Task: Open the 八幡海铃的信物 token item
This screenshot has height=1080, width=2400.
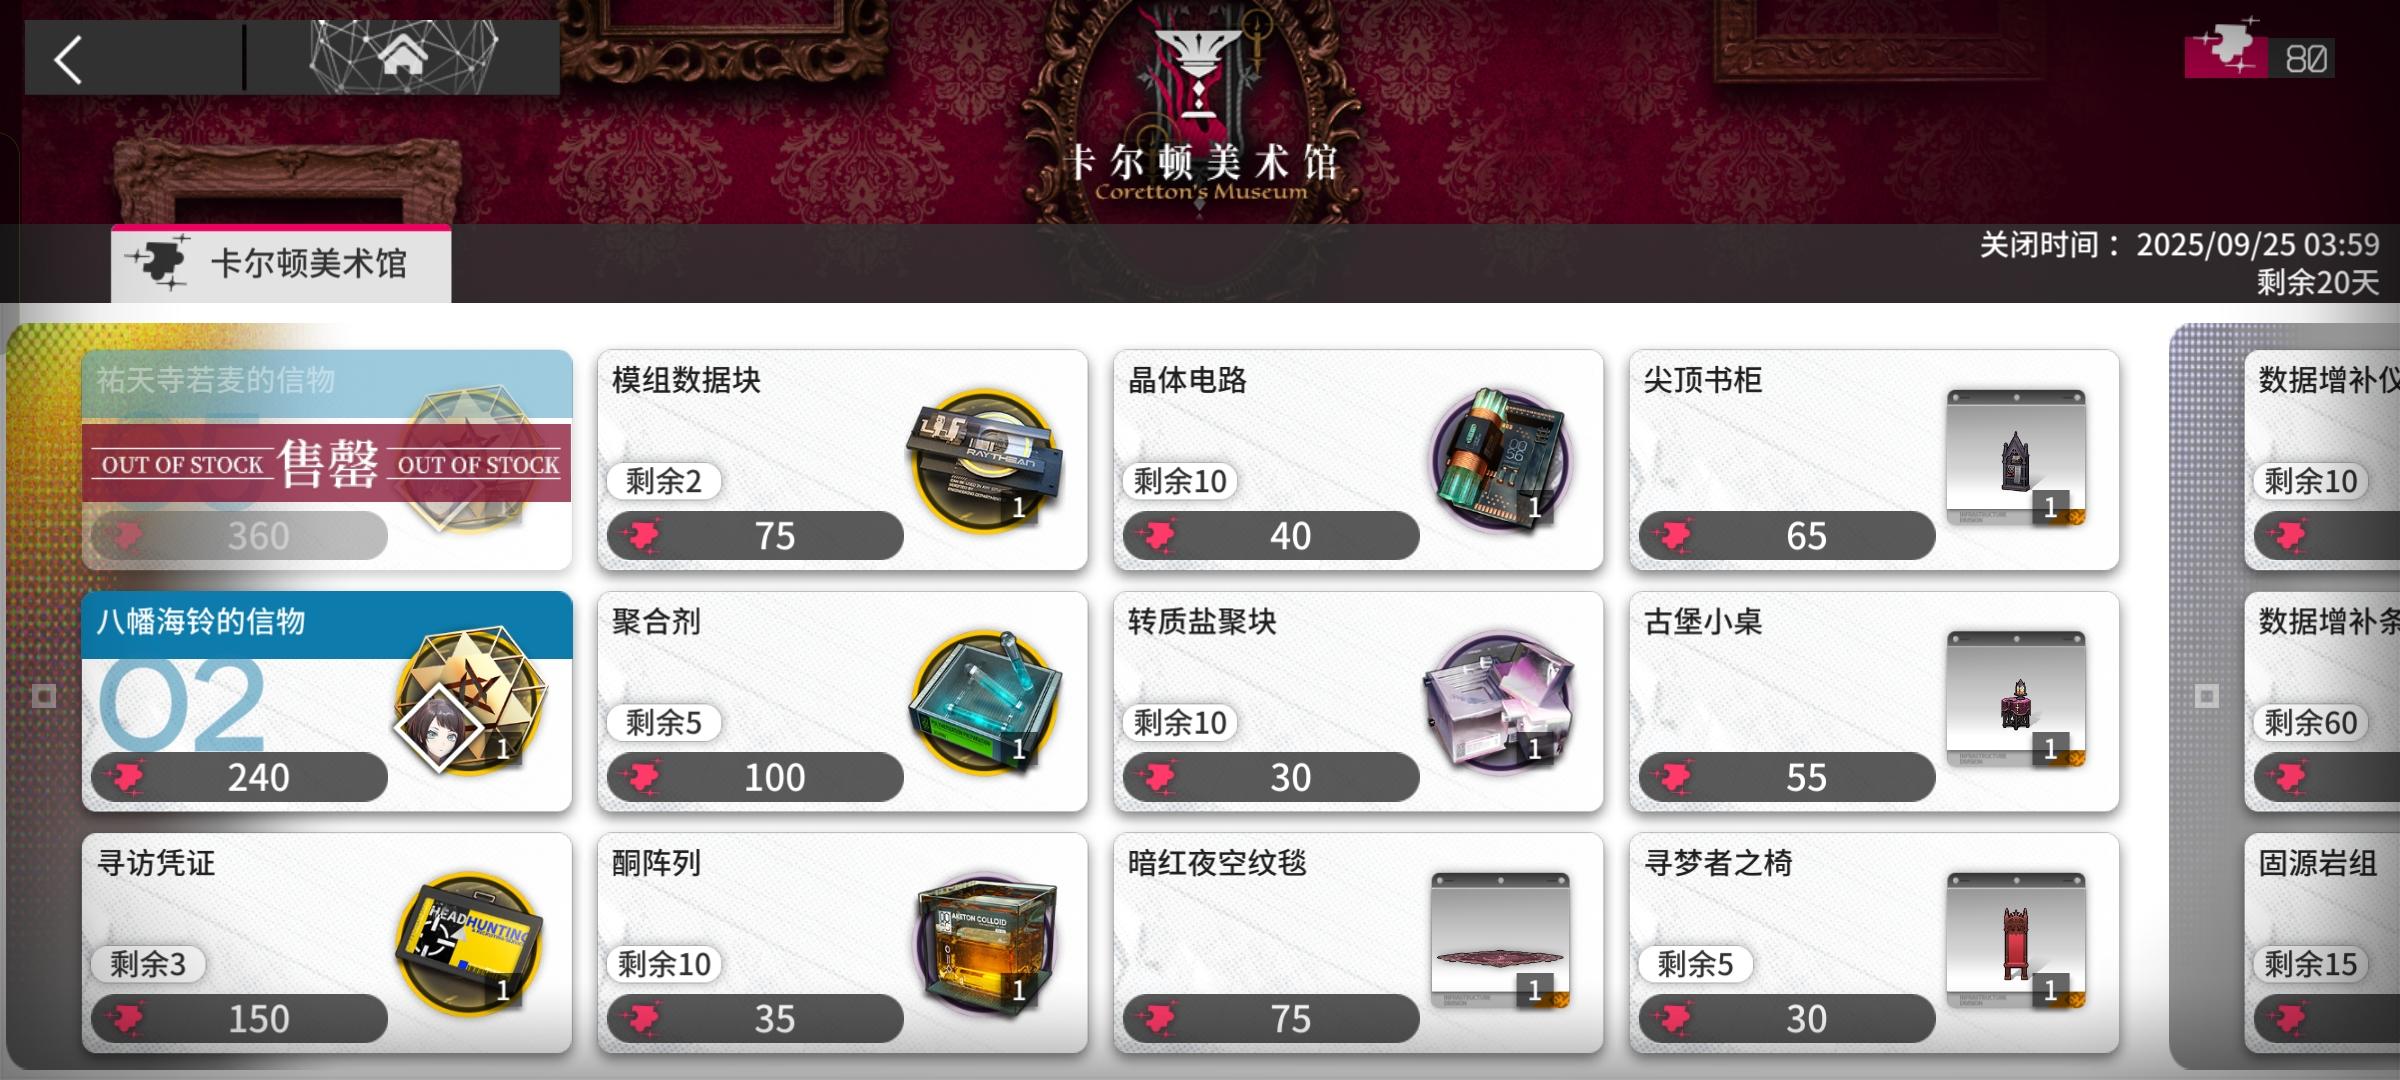Action: pyautogui.click(x=327, y=701)
